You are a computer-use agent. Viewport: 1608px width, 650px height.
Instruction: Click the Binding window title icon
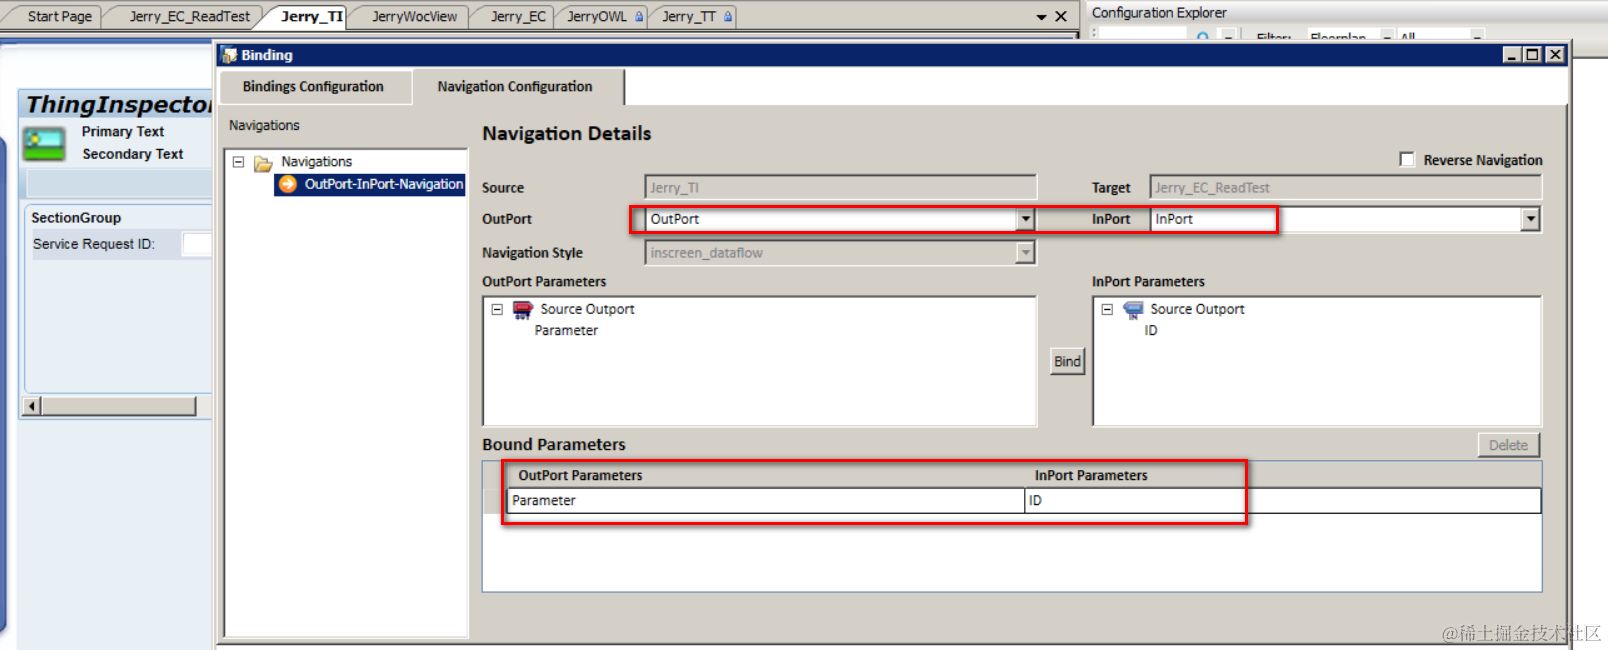coord(229,55)
